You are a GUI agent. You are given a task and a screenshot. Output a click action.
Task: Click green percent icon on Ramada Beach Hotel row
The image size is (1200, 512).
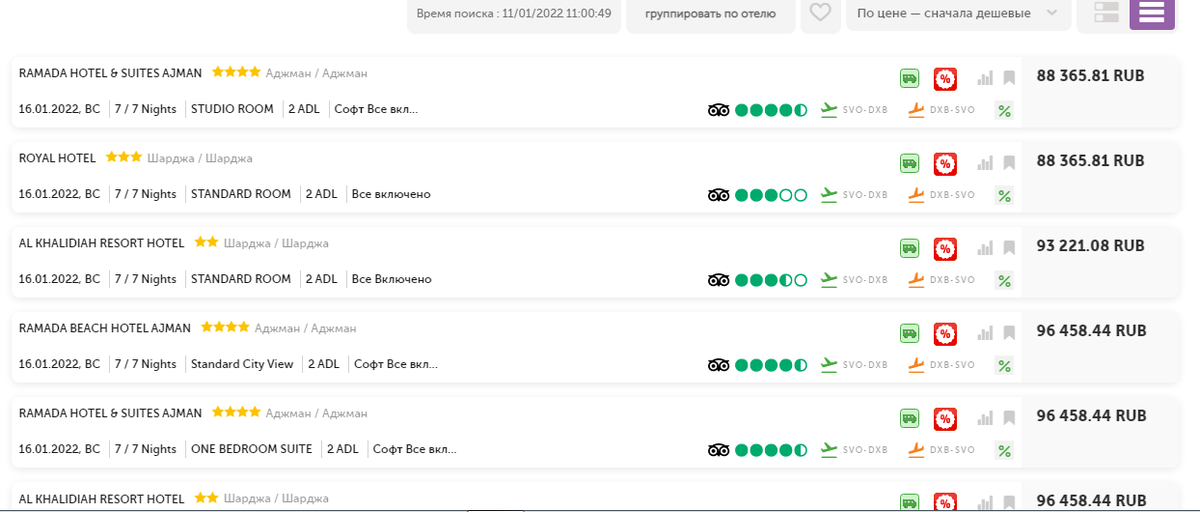coord(1004,366)
